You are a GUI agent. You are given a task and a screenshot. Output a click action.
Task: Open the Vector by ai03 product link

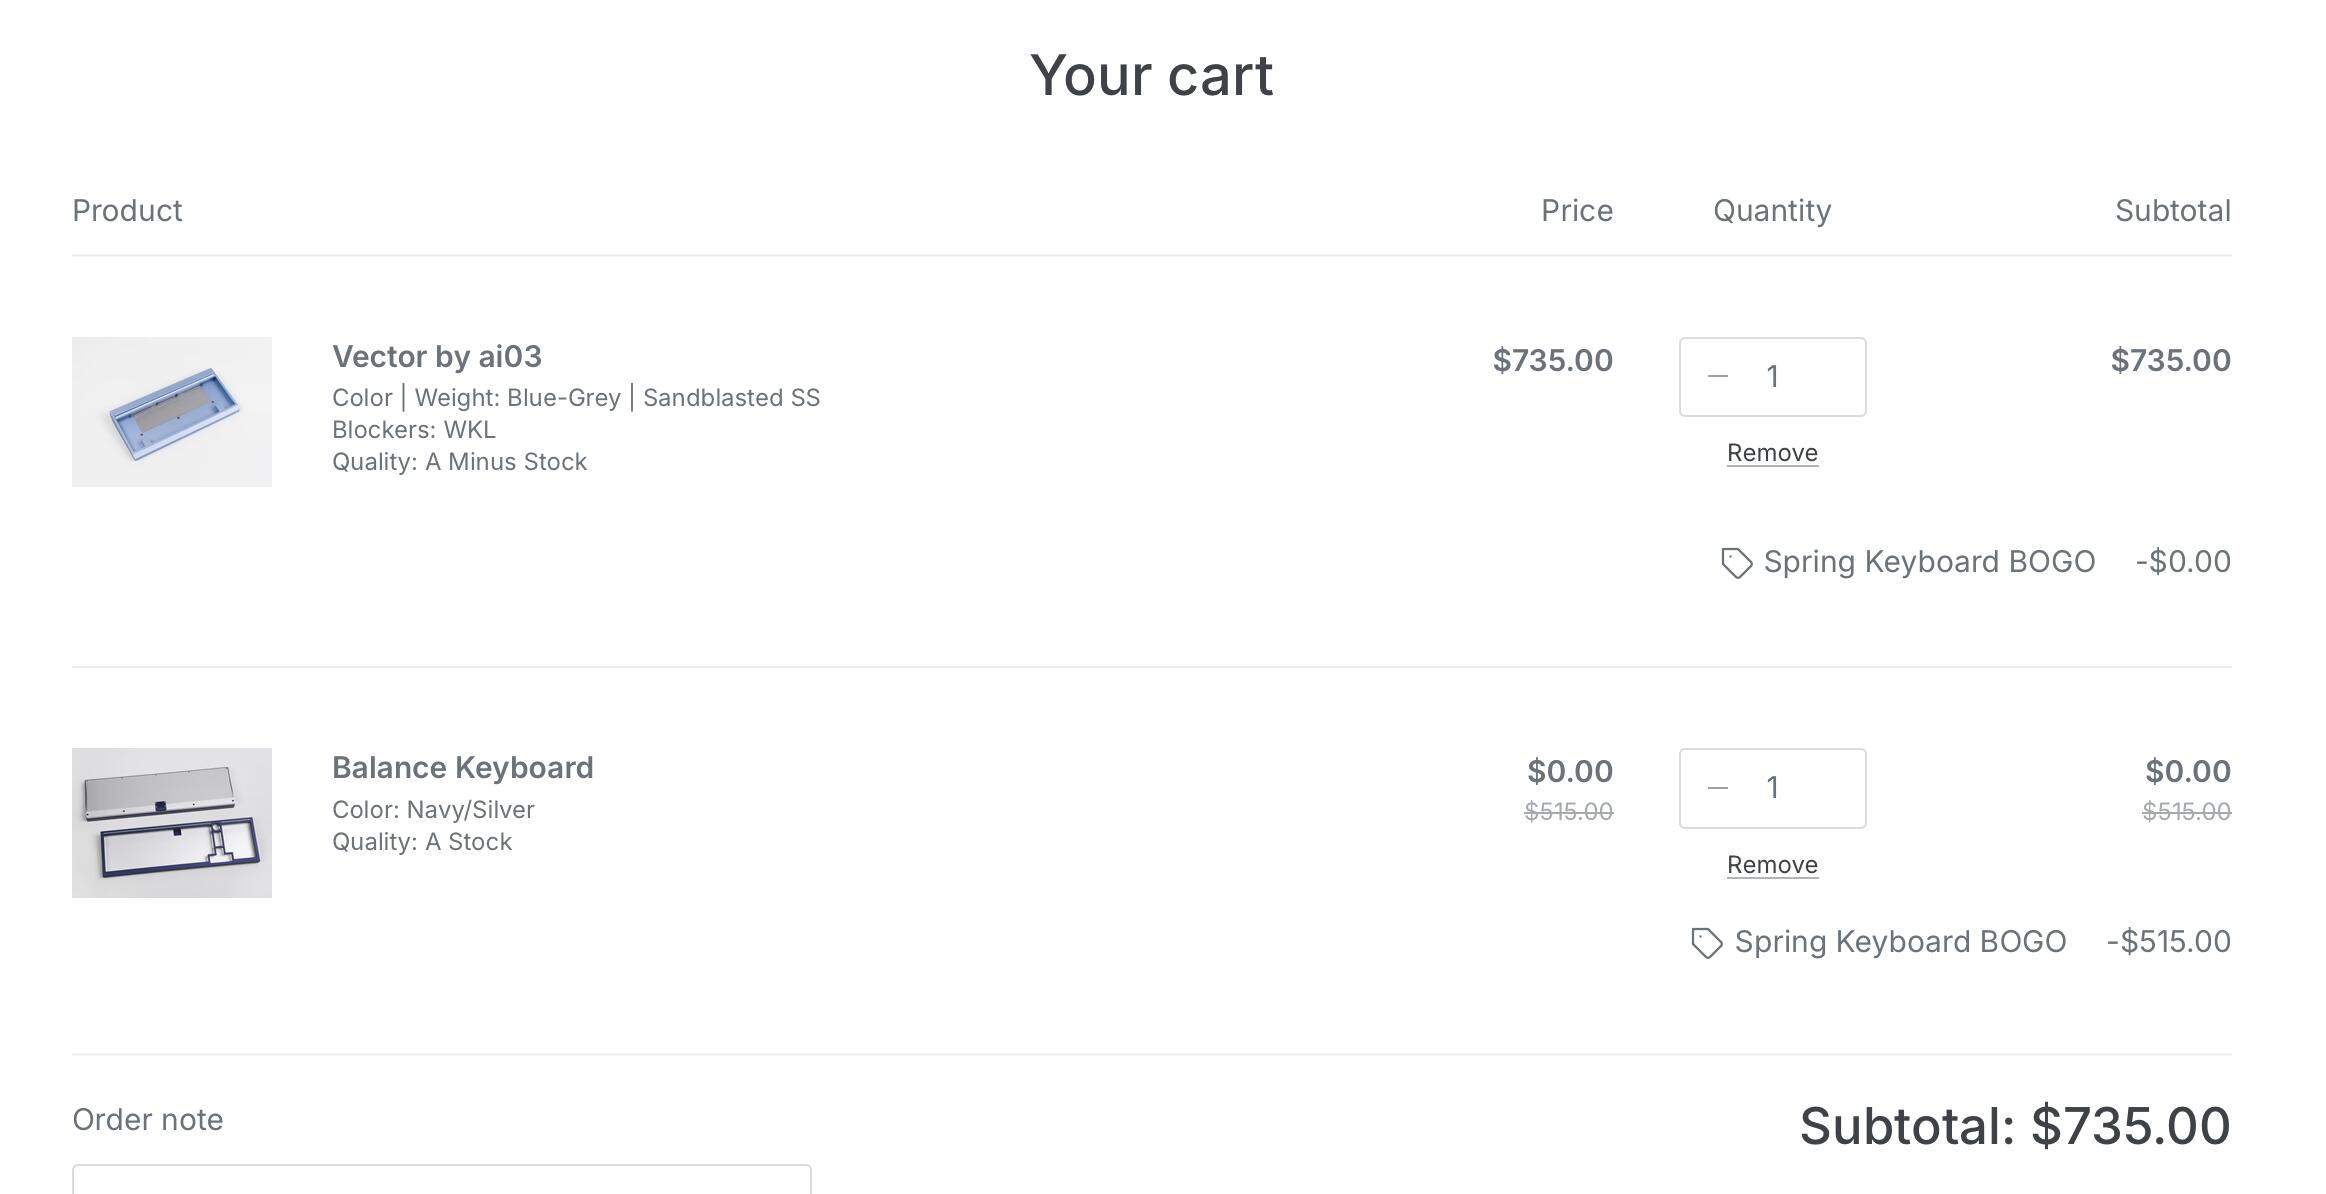(437, 357)
